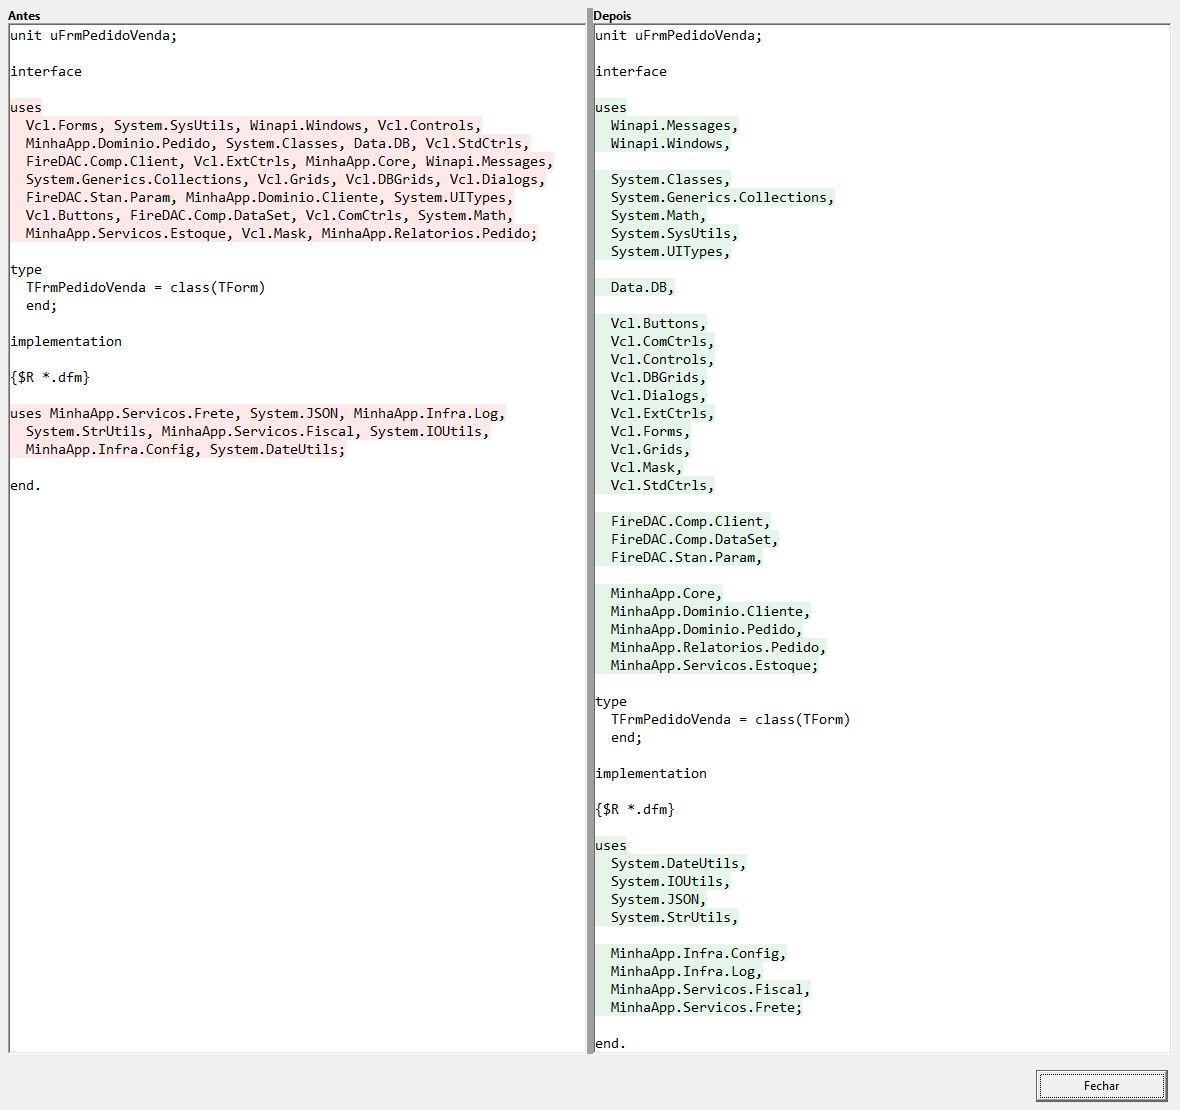Screen dimensions: 1180x1110
Task: Click the "System.Generics.Collections," line in Depois pane
Action: (722, 198)
